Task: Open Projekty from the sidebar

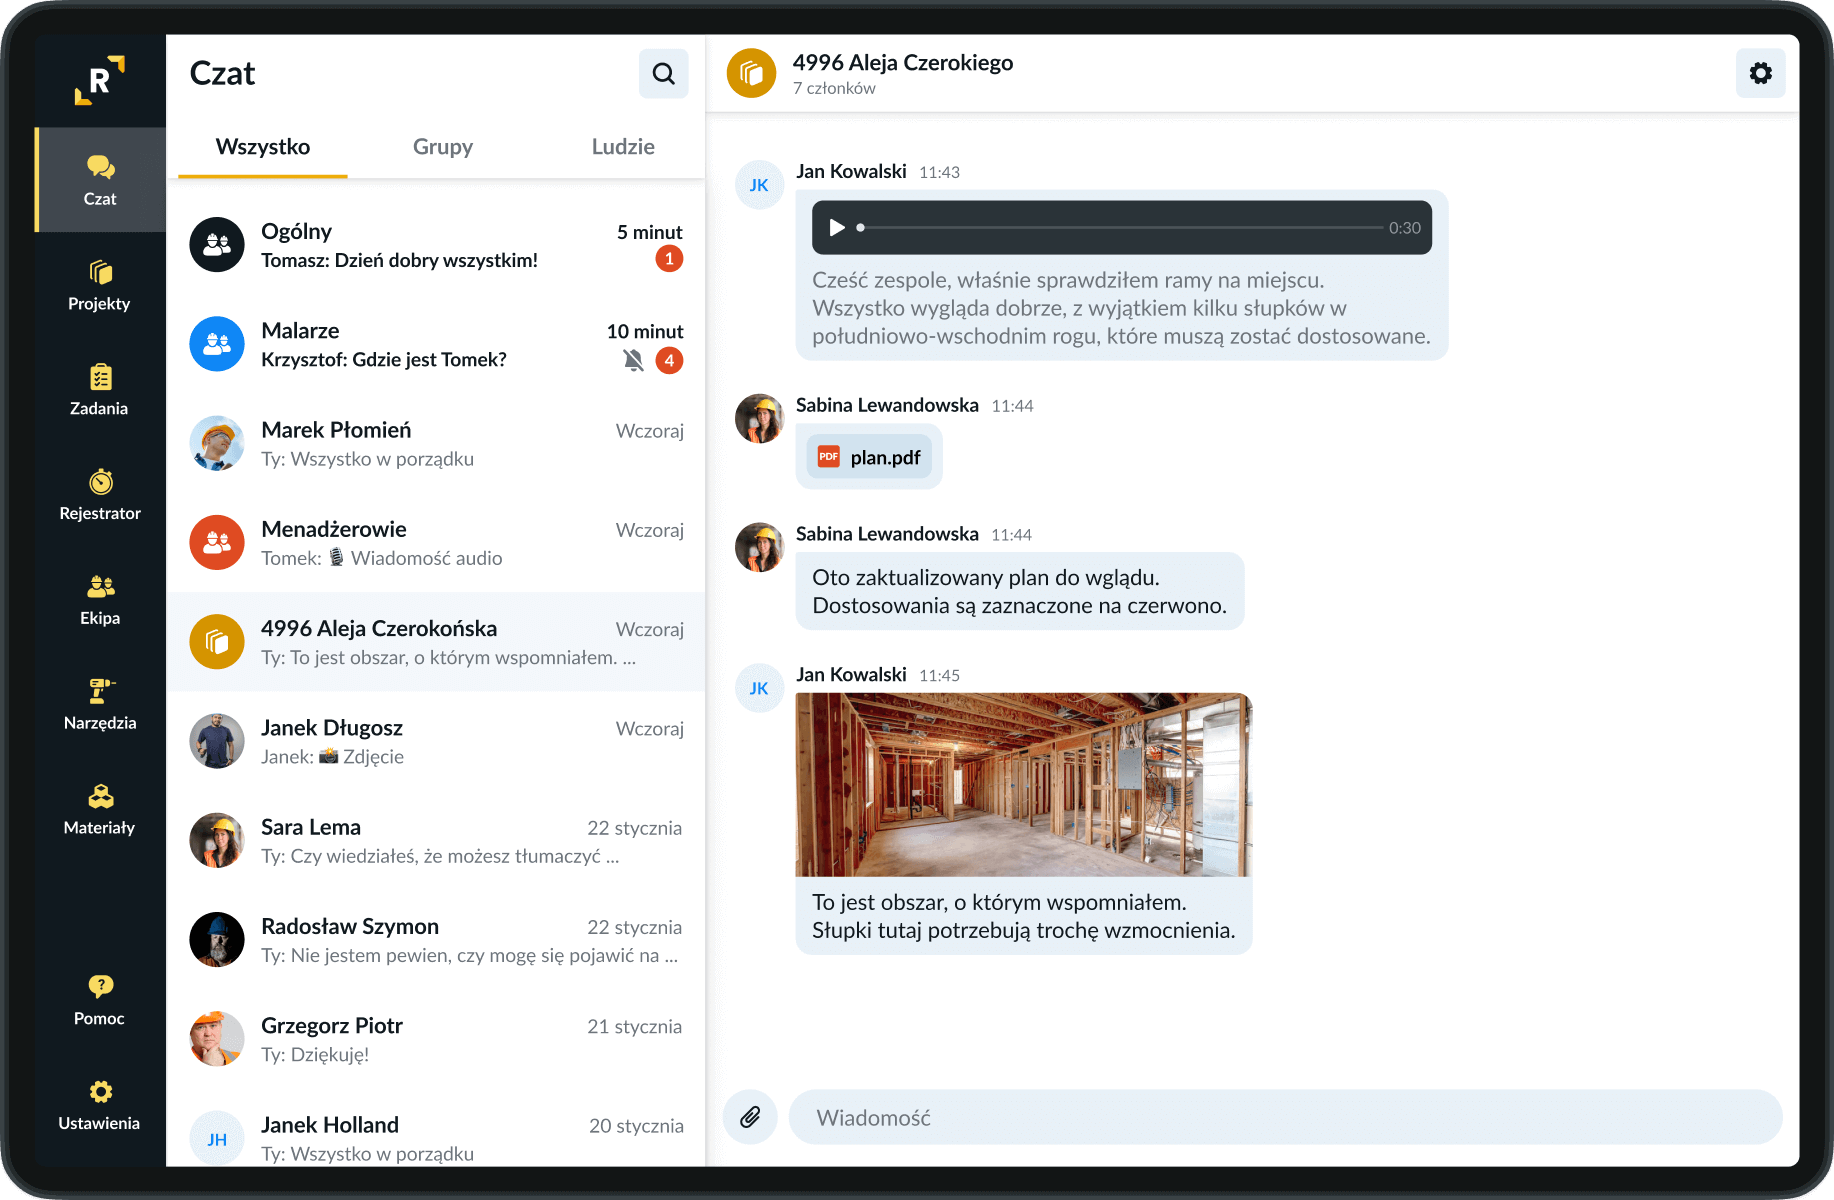Action: point(100,285)
